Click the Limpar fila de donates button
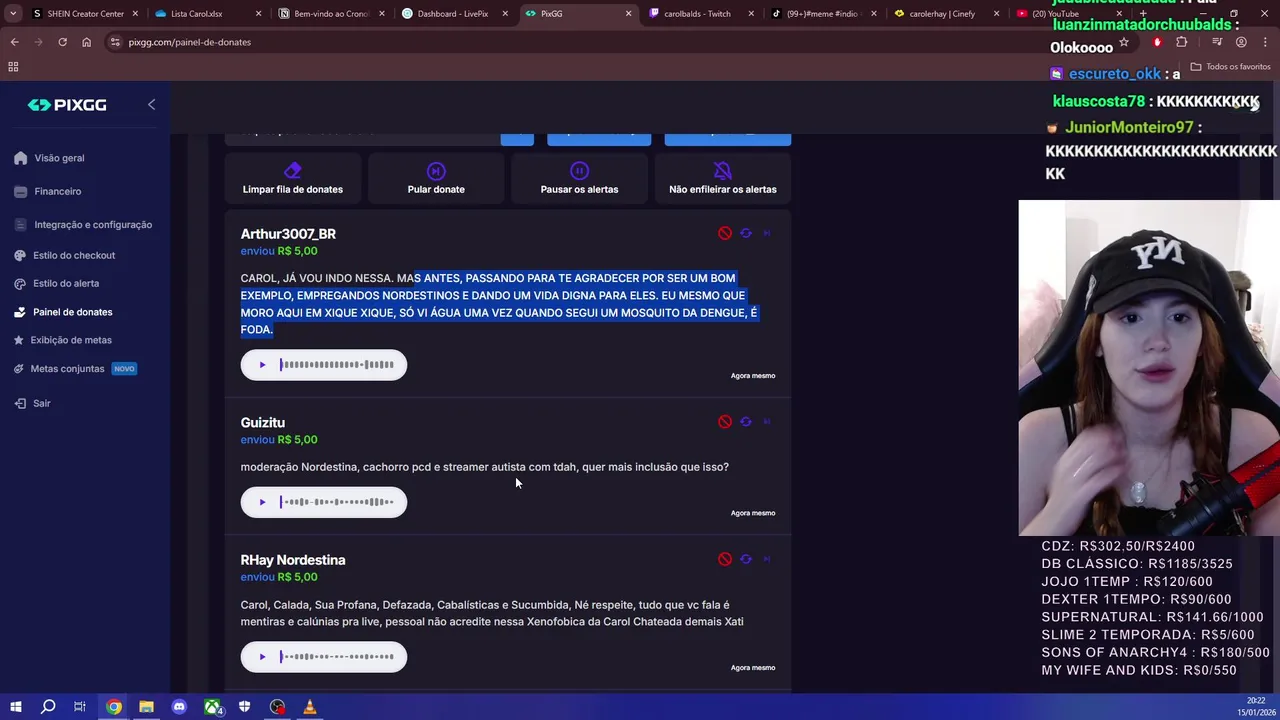The image size is (1280, 720). pyautogui.click(x=292, y=179)
